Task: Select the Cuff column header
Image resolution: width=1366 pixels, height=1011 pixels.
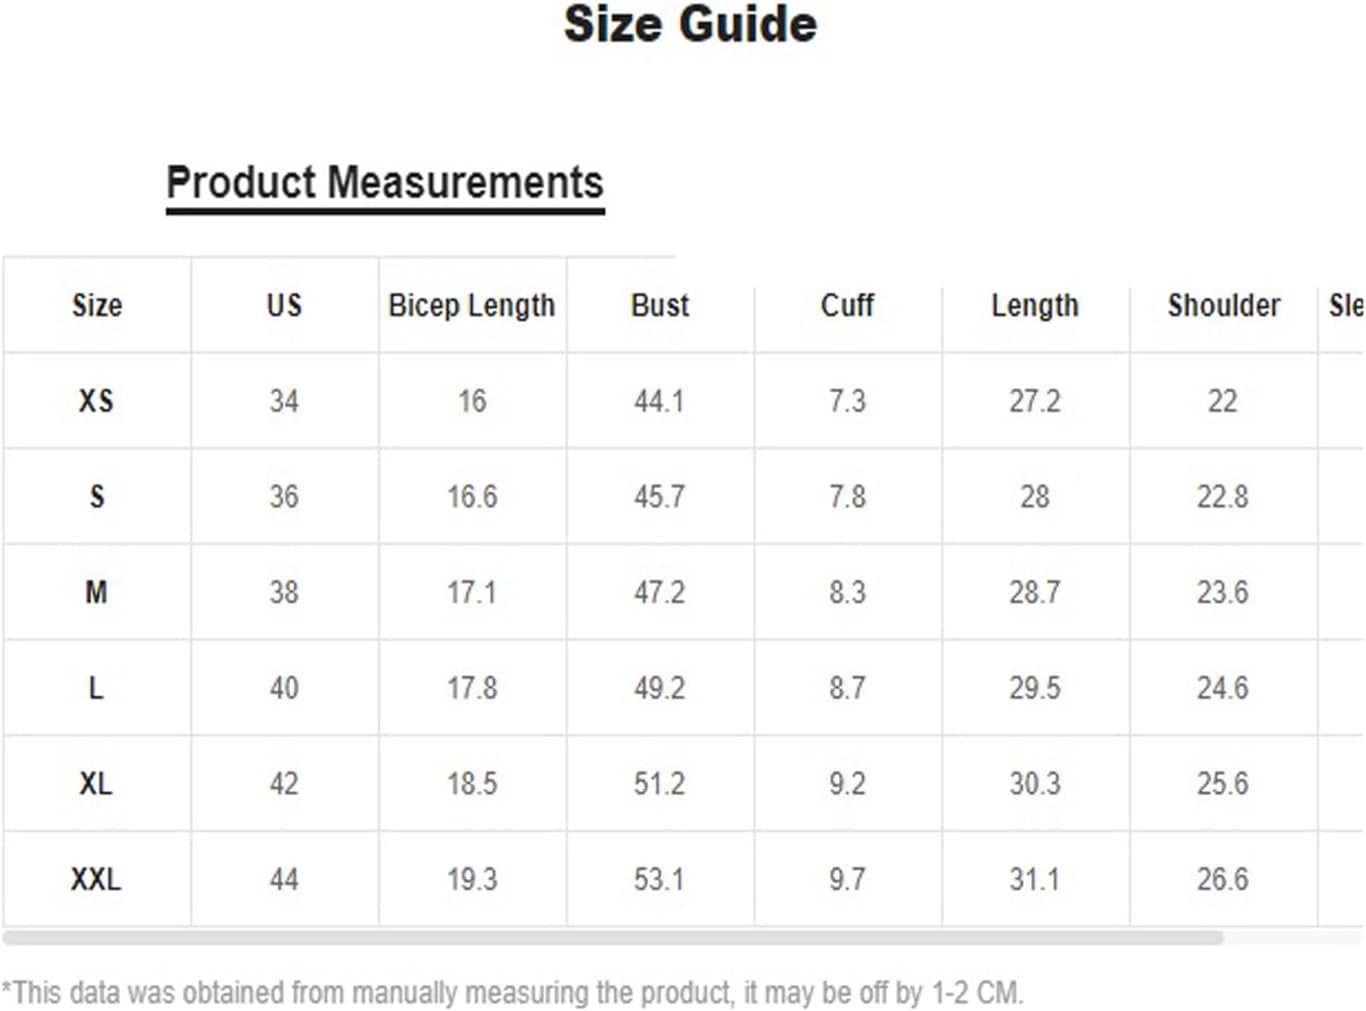Action: click(x=847, y=305)
